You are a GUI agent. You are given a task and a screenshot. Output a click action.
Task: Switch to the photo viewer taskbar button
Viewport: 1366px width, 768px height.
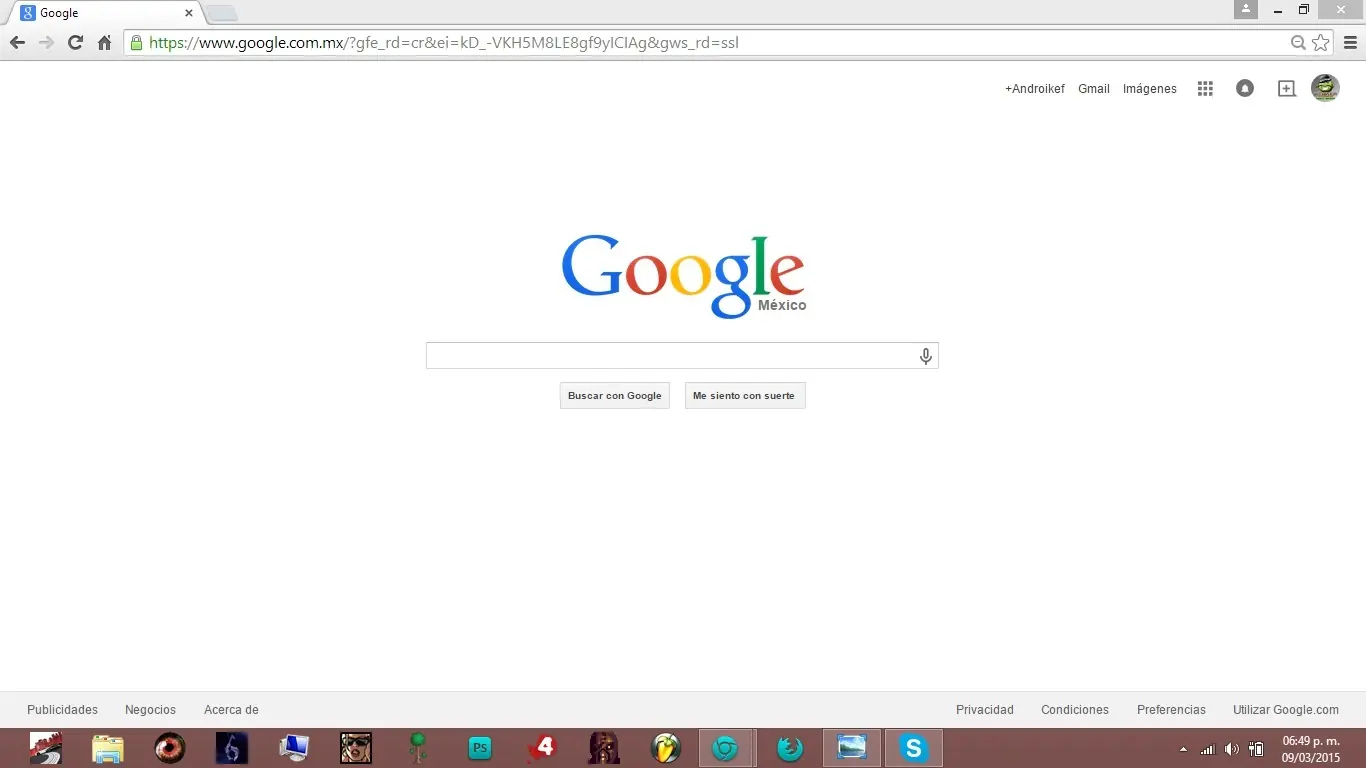click(852, 748)
